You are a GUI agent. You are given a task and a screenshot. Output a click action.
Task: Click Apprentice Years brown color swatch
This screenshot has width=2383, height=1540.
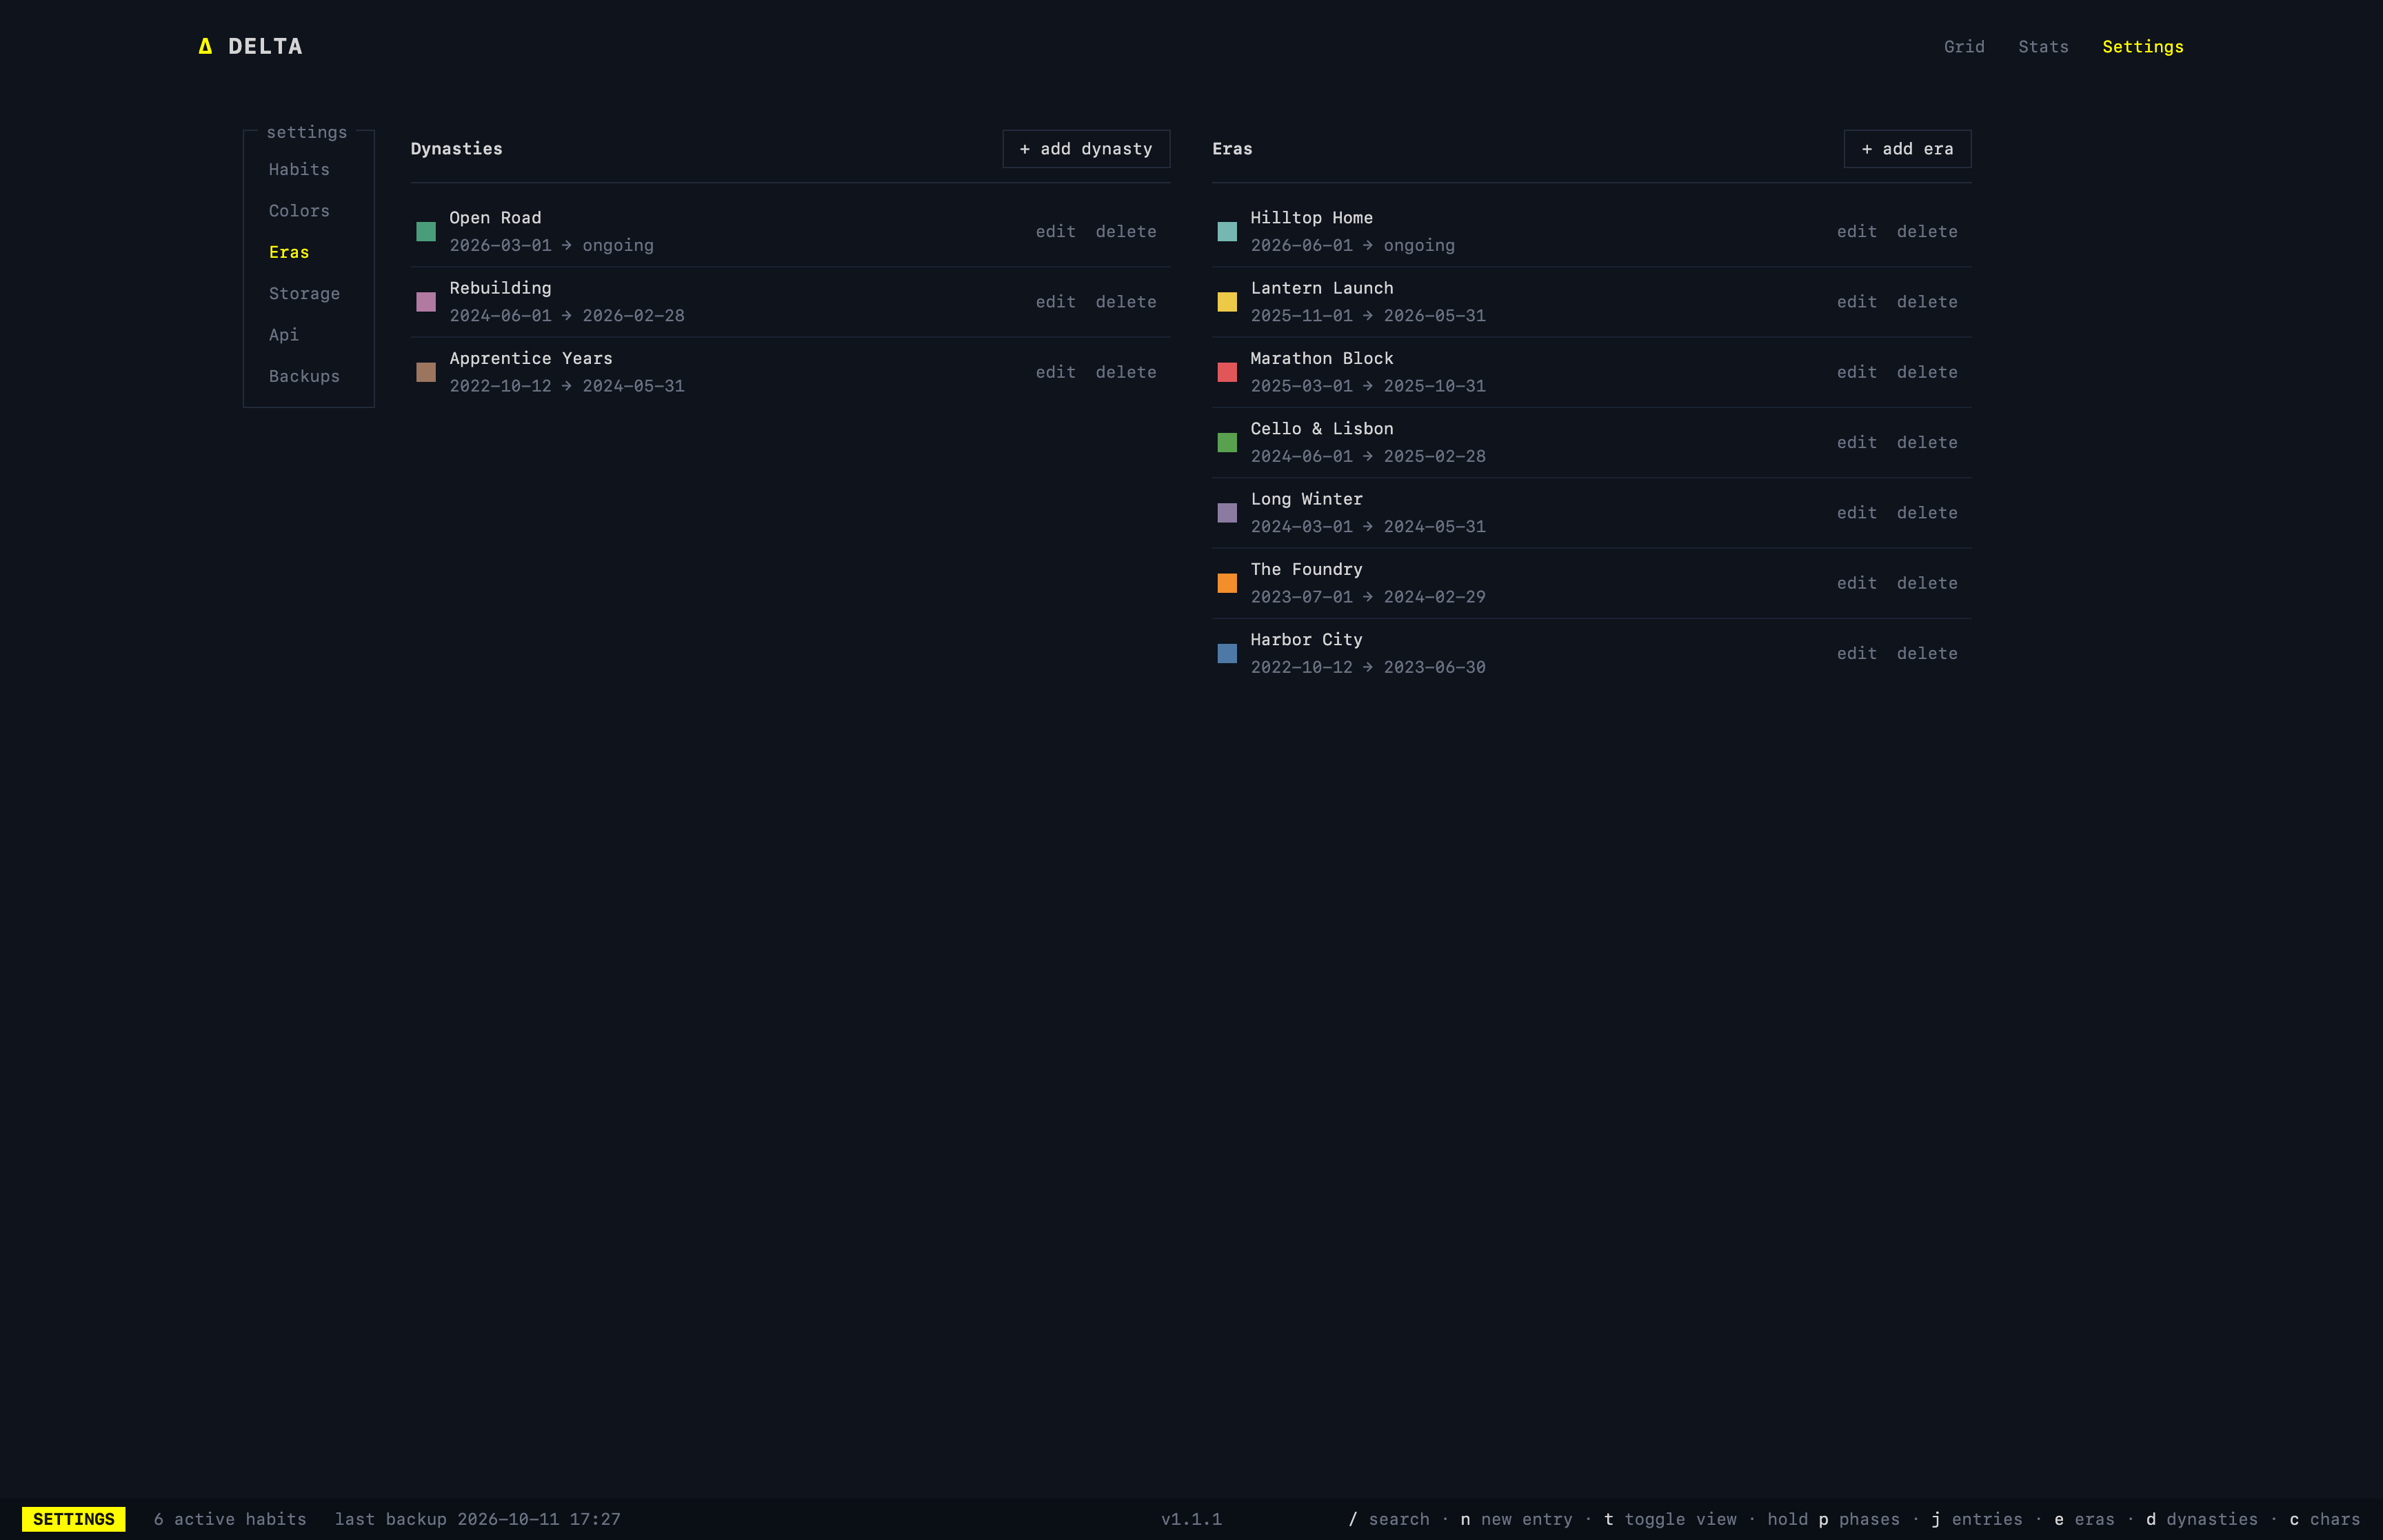click(x=426, y=372)
